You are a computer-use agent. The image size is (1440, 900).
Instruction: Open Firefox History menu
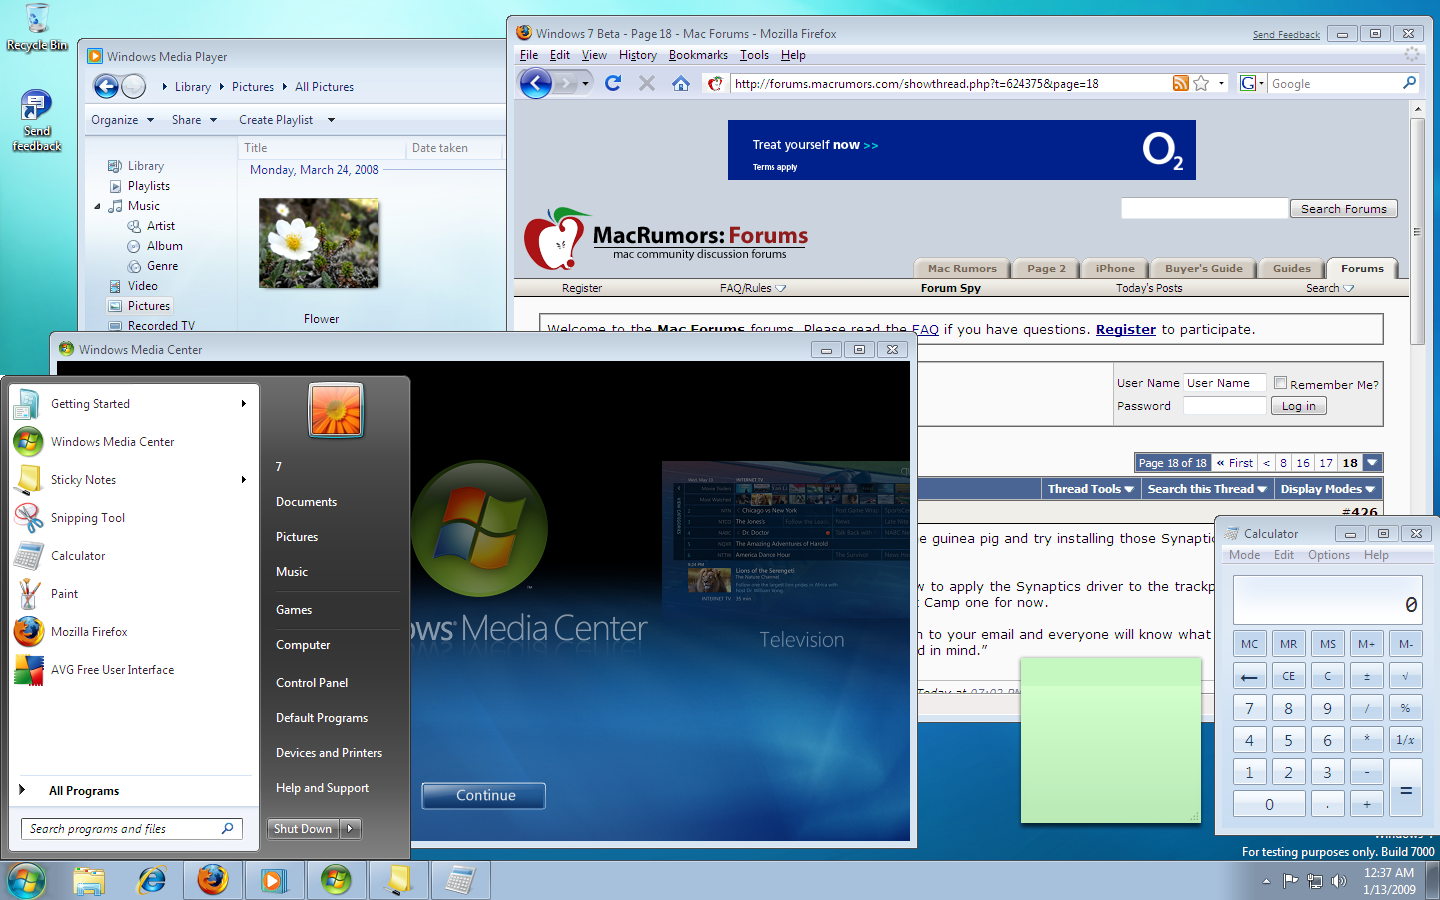click(638, 55)
